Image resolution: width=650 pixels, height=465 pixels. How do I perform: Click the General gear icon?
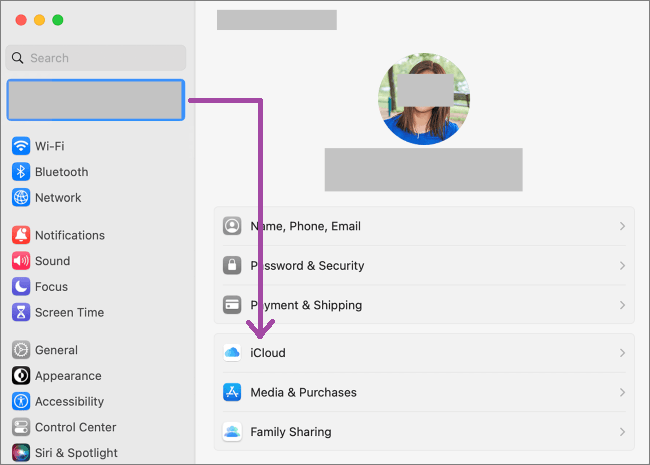point(21,350)
